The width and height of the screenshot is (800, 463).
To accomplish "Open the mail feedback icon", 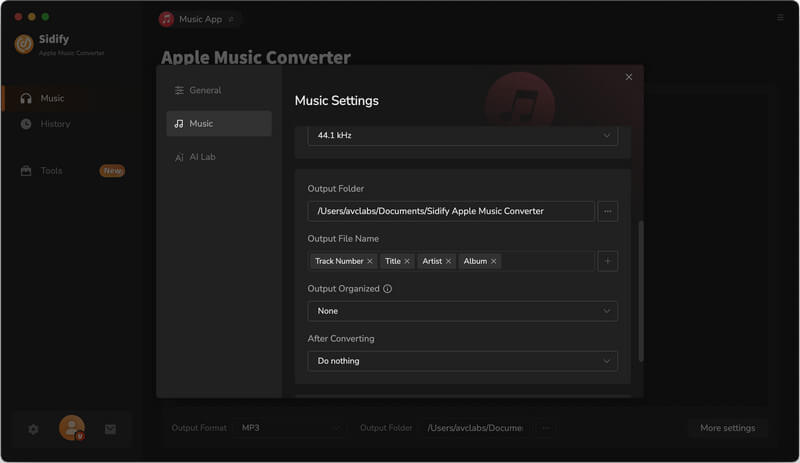I will (110, 429).
